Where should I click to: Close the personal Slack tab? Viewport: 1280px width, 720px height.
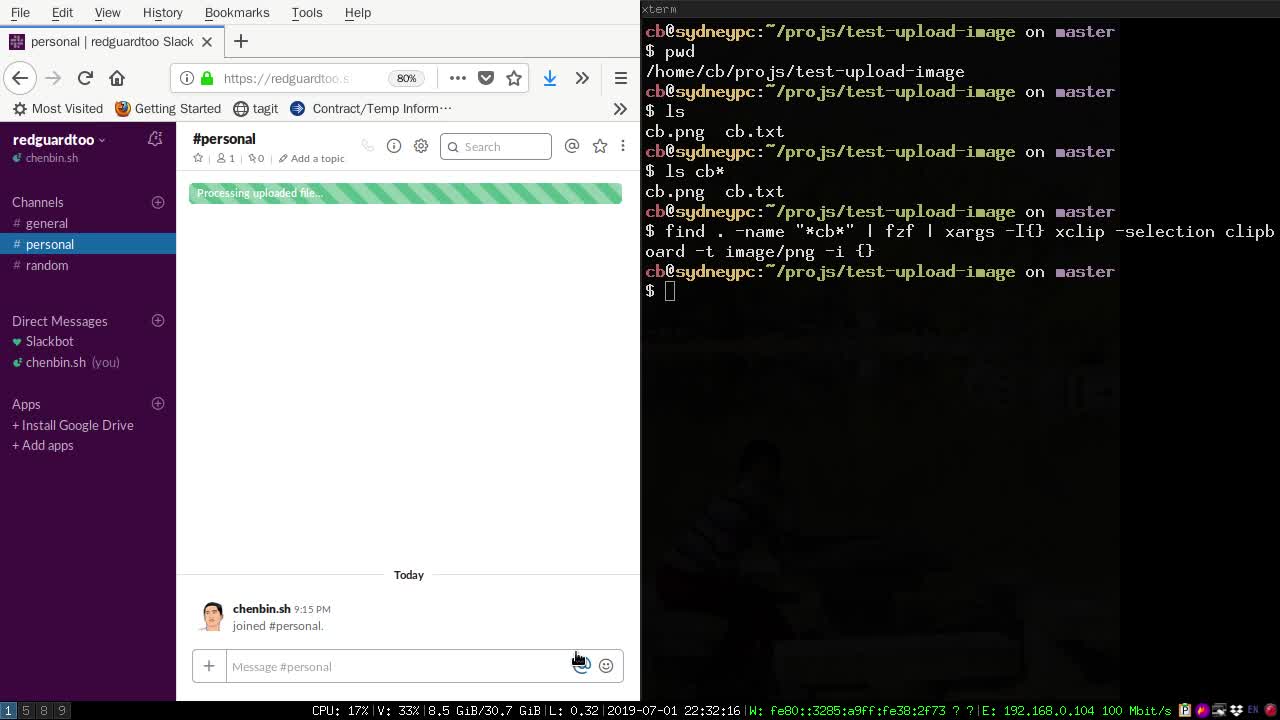point(207,41)
